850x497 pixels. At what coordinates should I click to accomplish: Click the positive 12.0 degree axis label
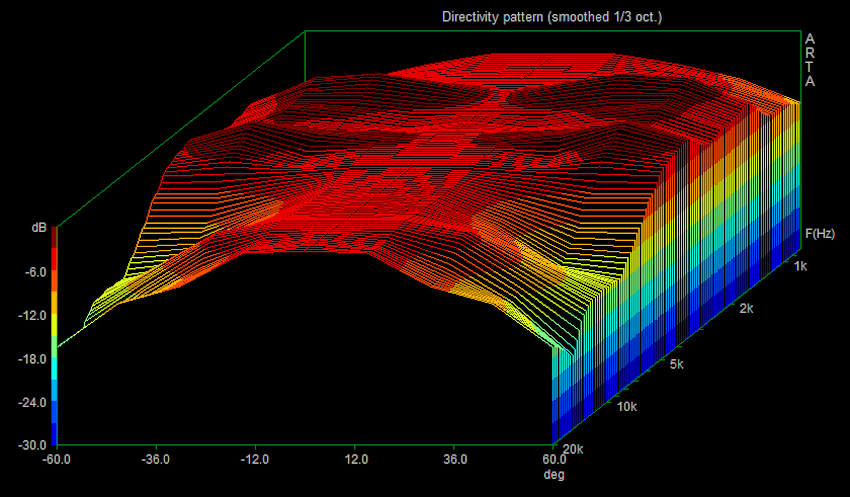(x=355, y=459)
